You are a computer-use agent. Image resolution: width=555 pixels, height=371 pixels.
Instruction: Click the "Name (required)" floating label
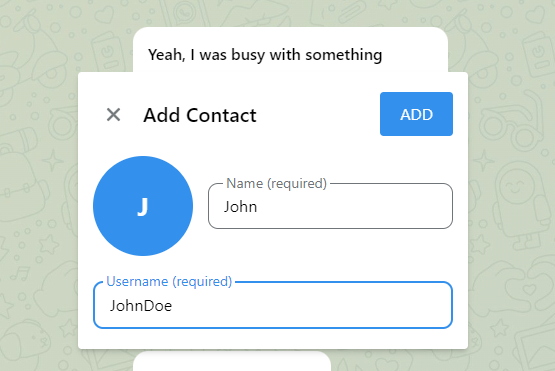pos(276,183)
